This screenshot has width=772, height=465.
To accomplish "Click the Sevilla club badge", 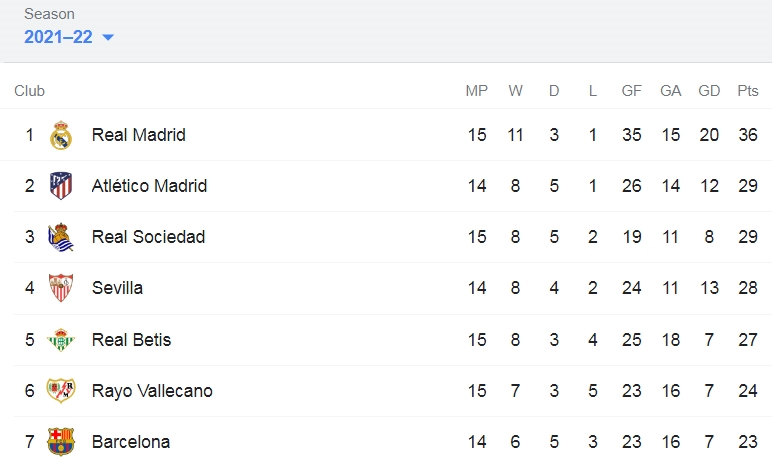I will pos(61,288).
